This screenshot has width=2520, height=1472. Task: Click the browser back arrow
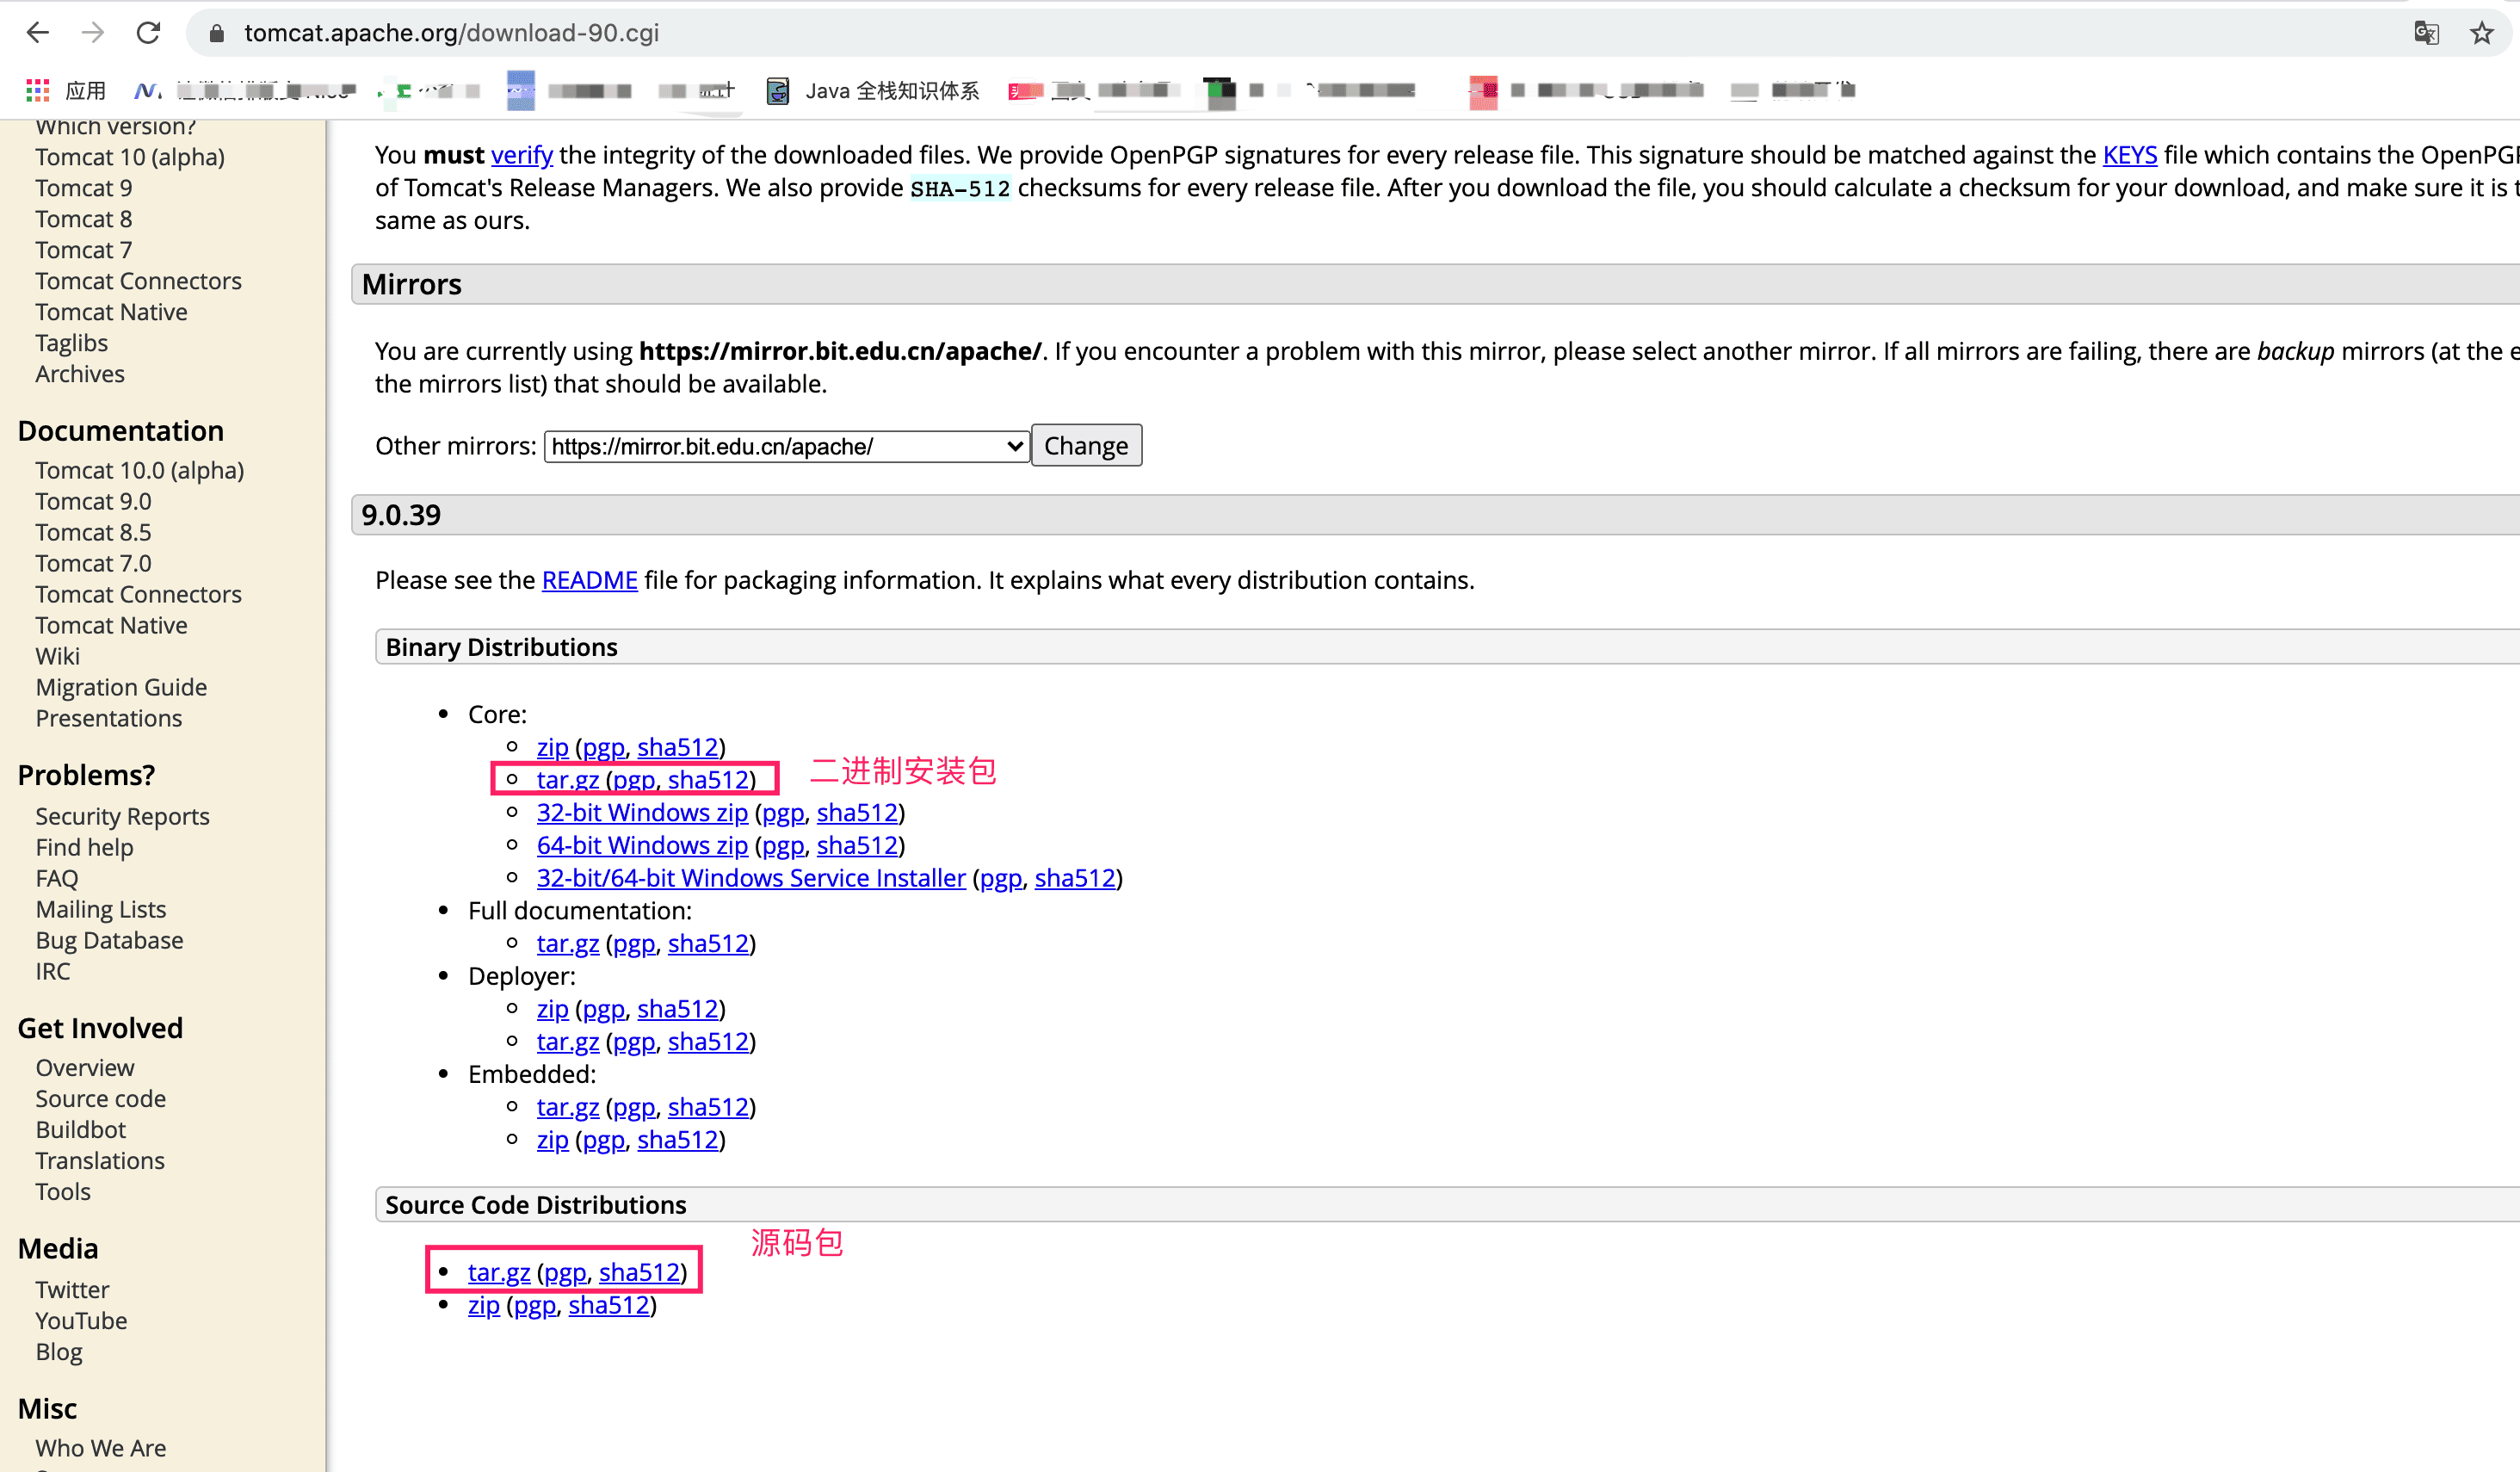pyautogui.click(x=38, y=33)
